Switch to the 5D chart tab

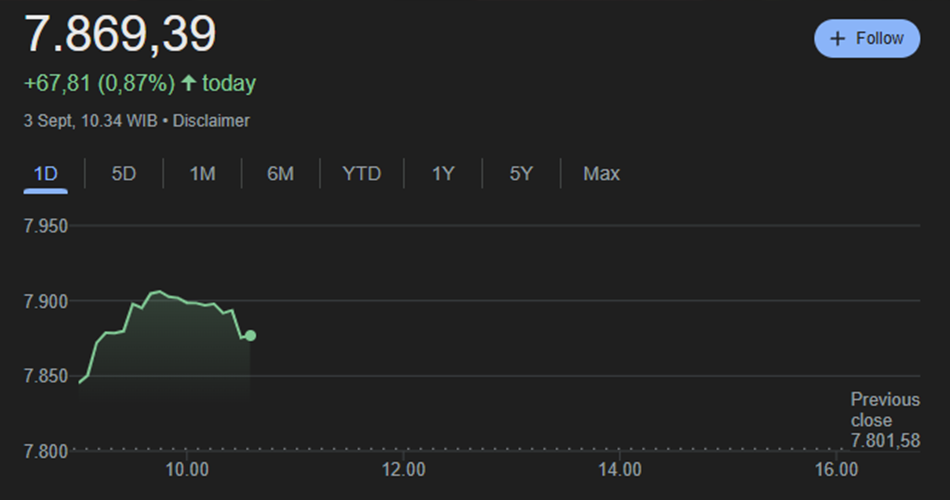pyautogui.click(x=123, y=174)
